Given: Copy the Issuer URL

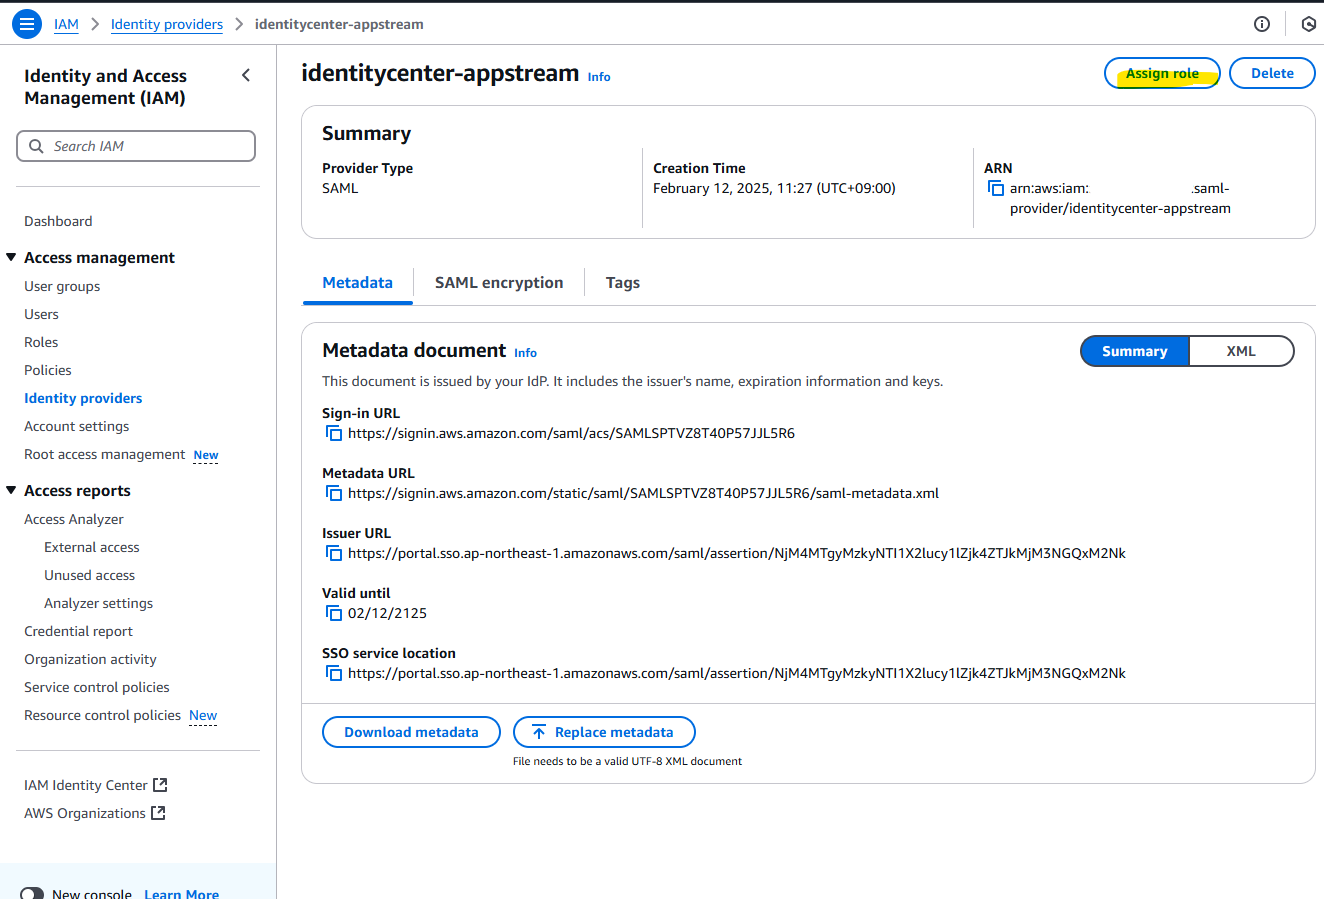Looking at the screenshot, I should click(334, 553).
